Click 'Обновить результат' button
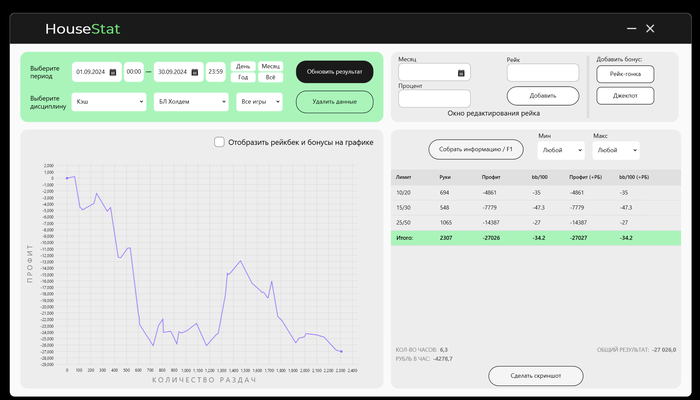This screenshot has height=400, width=700. click(334, 72)
